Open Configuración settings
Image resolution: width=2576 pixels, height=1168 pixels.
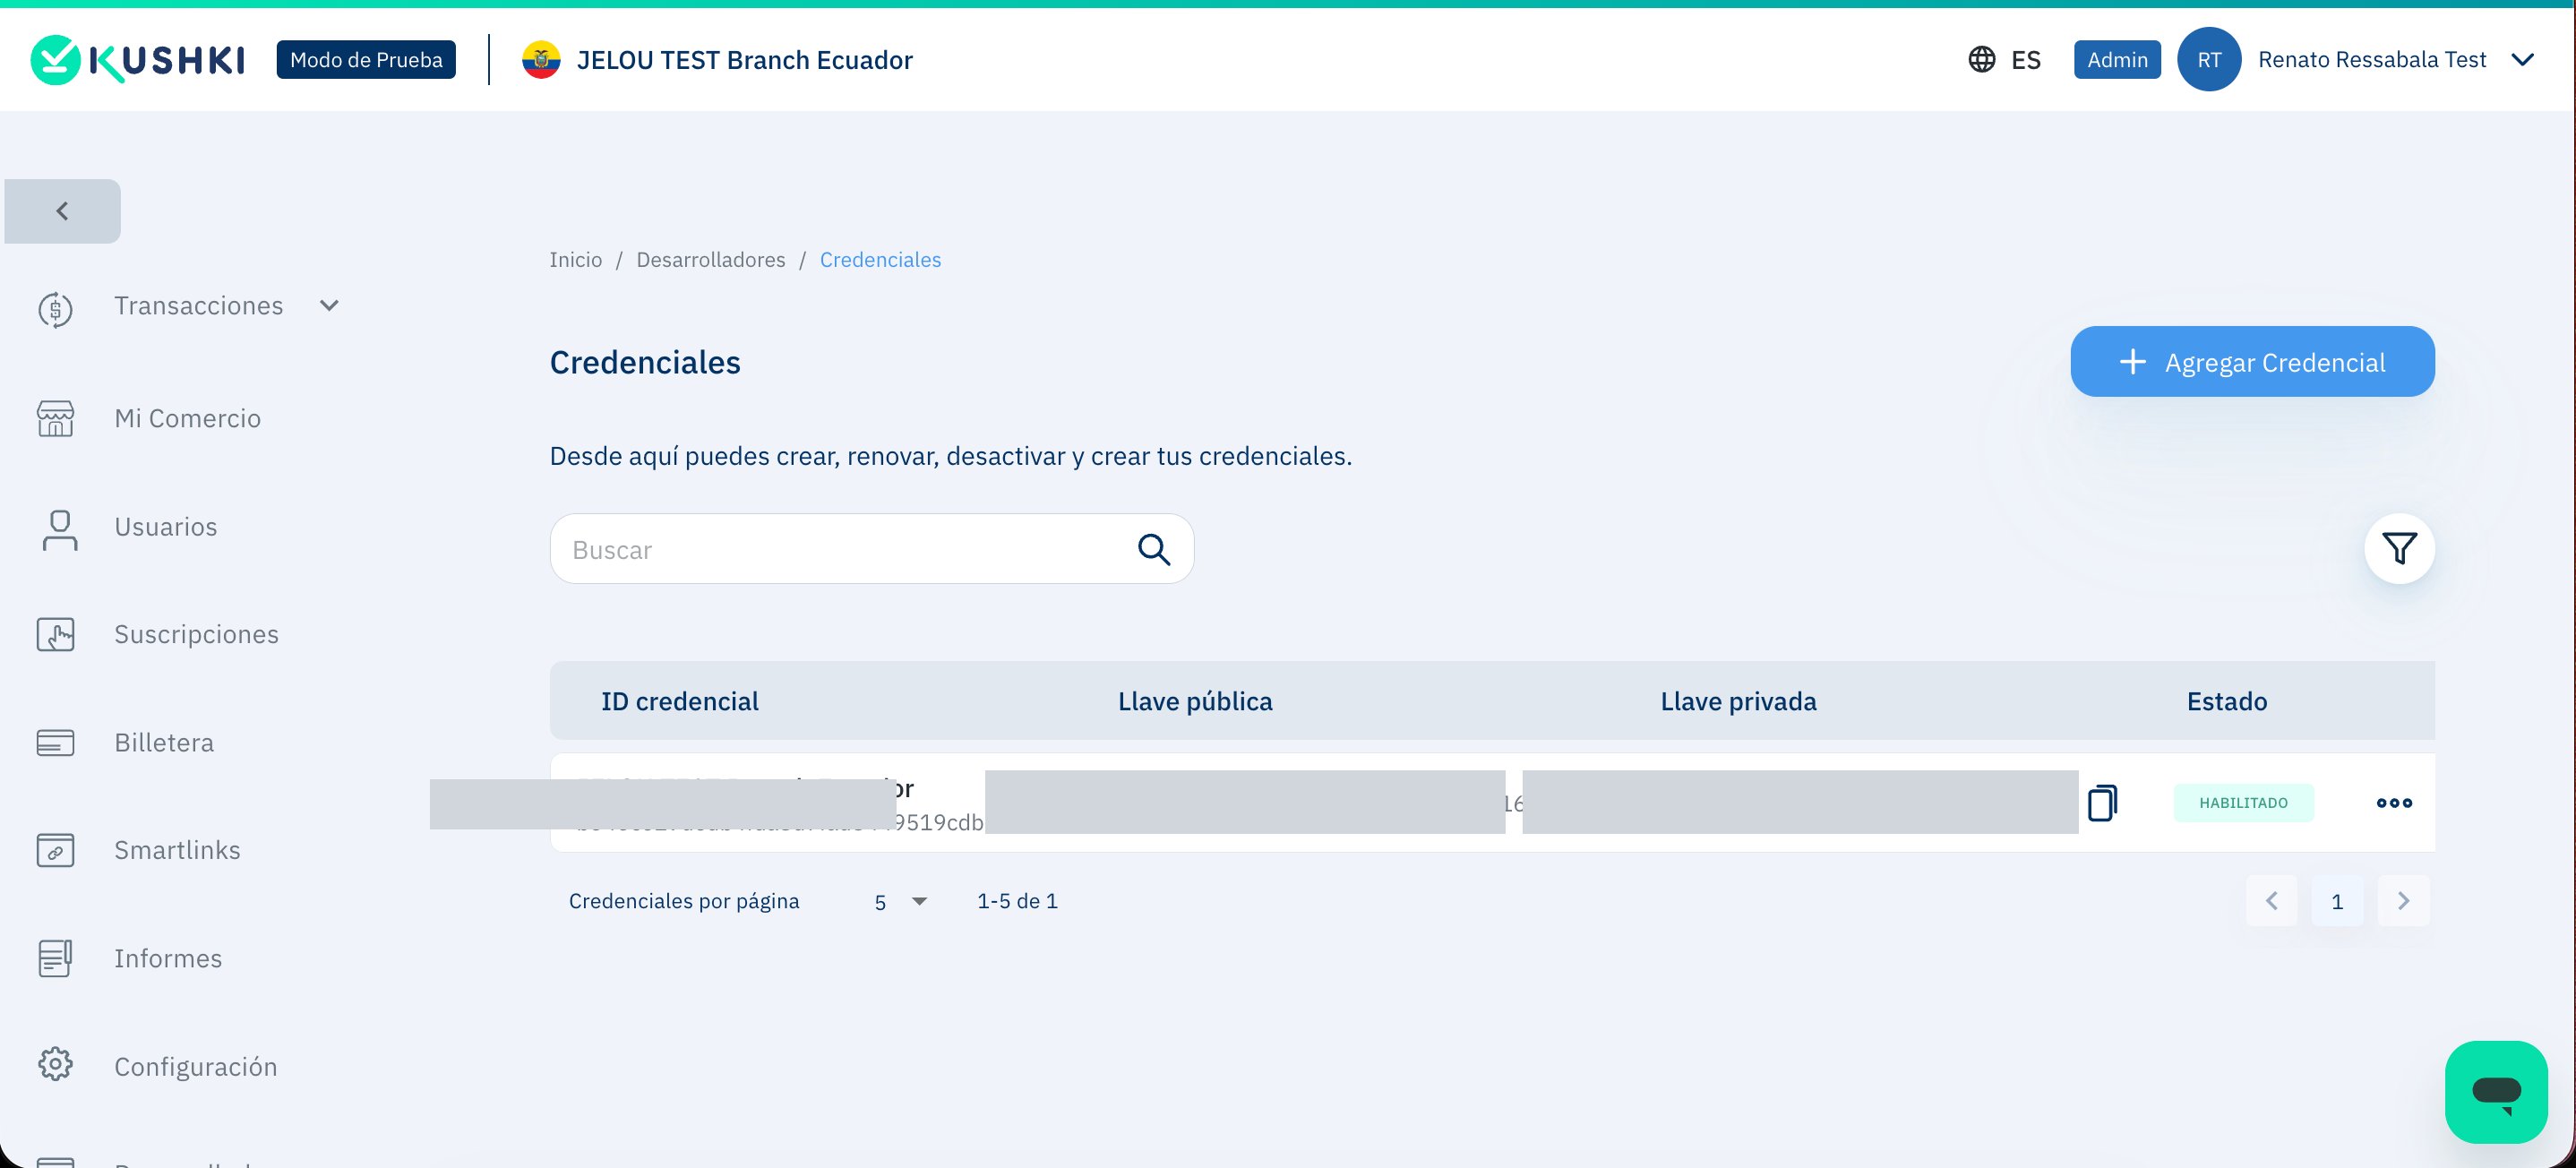point(195,1066)
